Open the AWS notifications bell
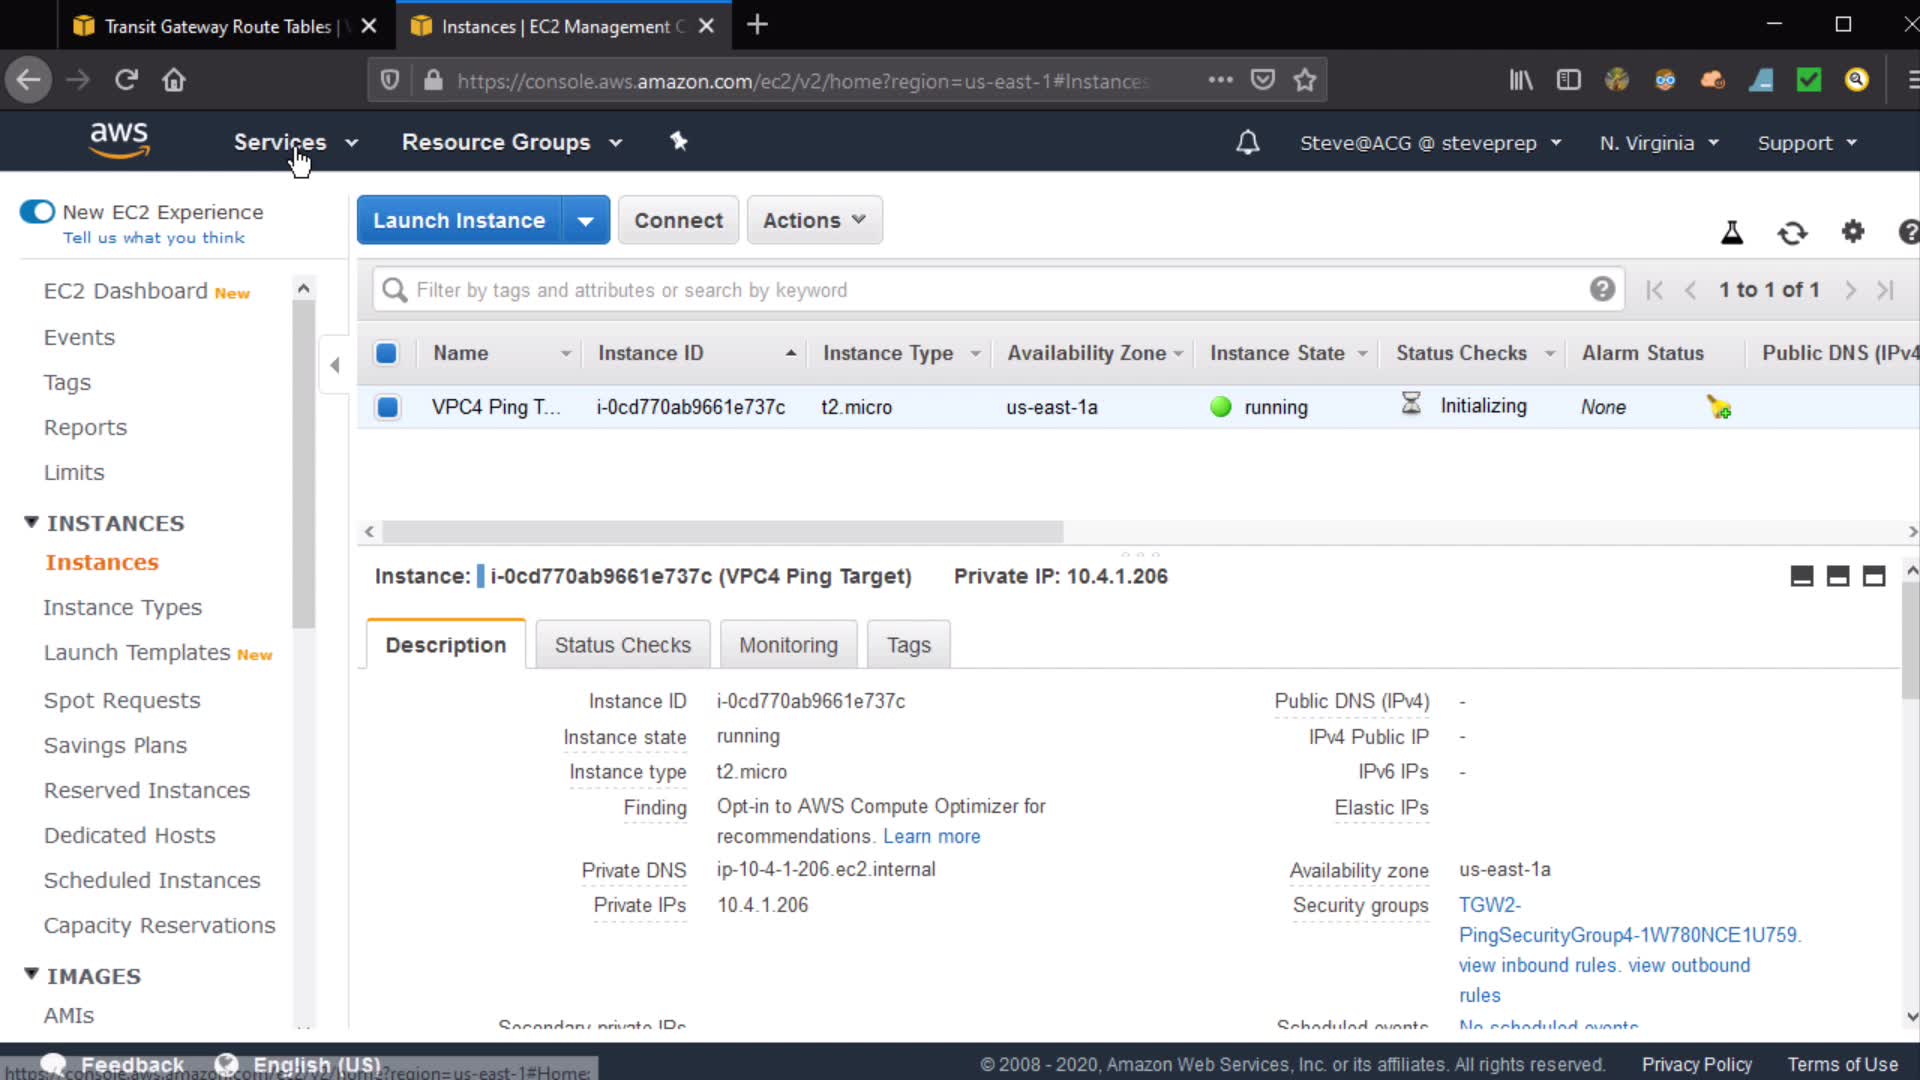 [x=1247, y=143]
